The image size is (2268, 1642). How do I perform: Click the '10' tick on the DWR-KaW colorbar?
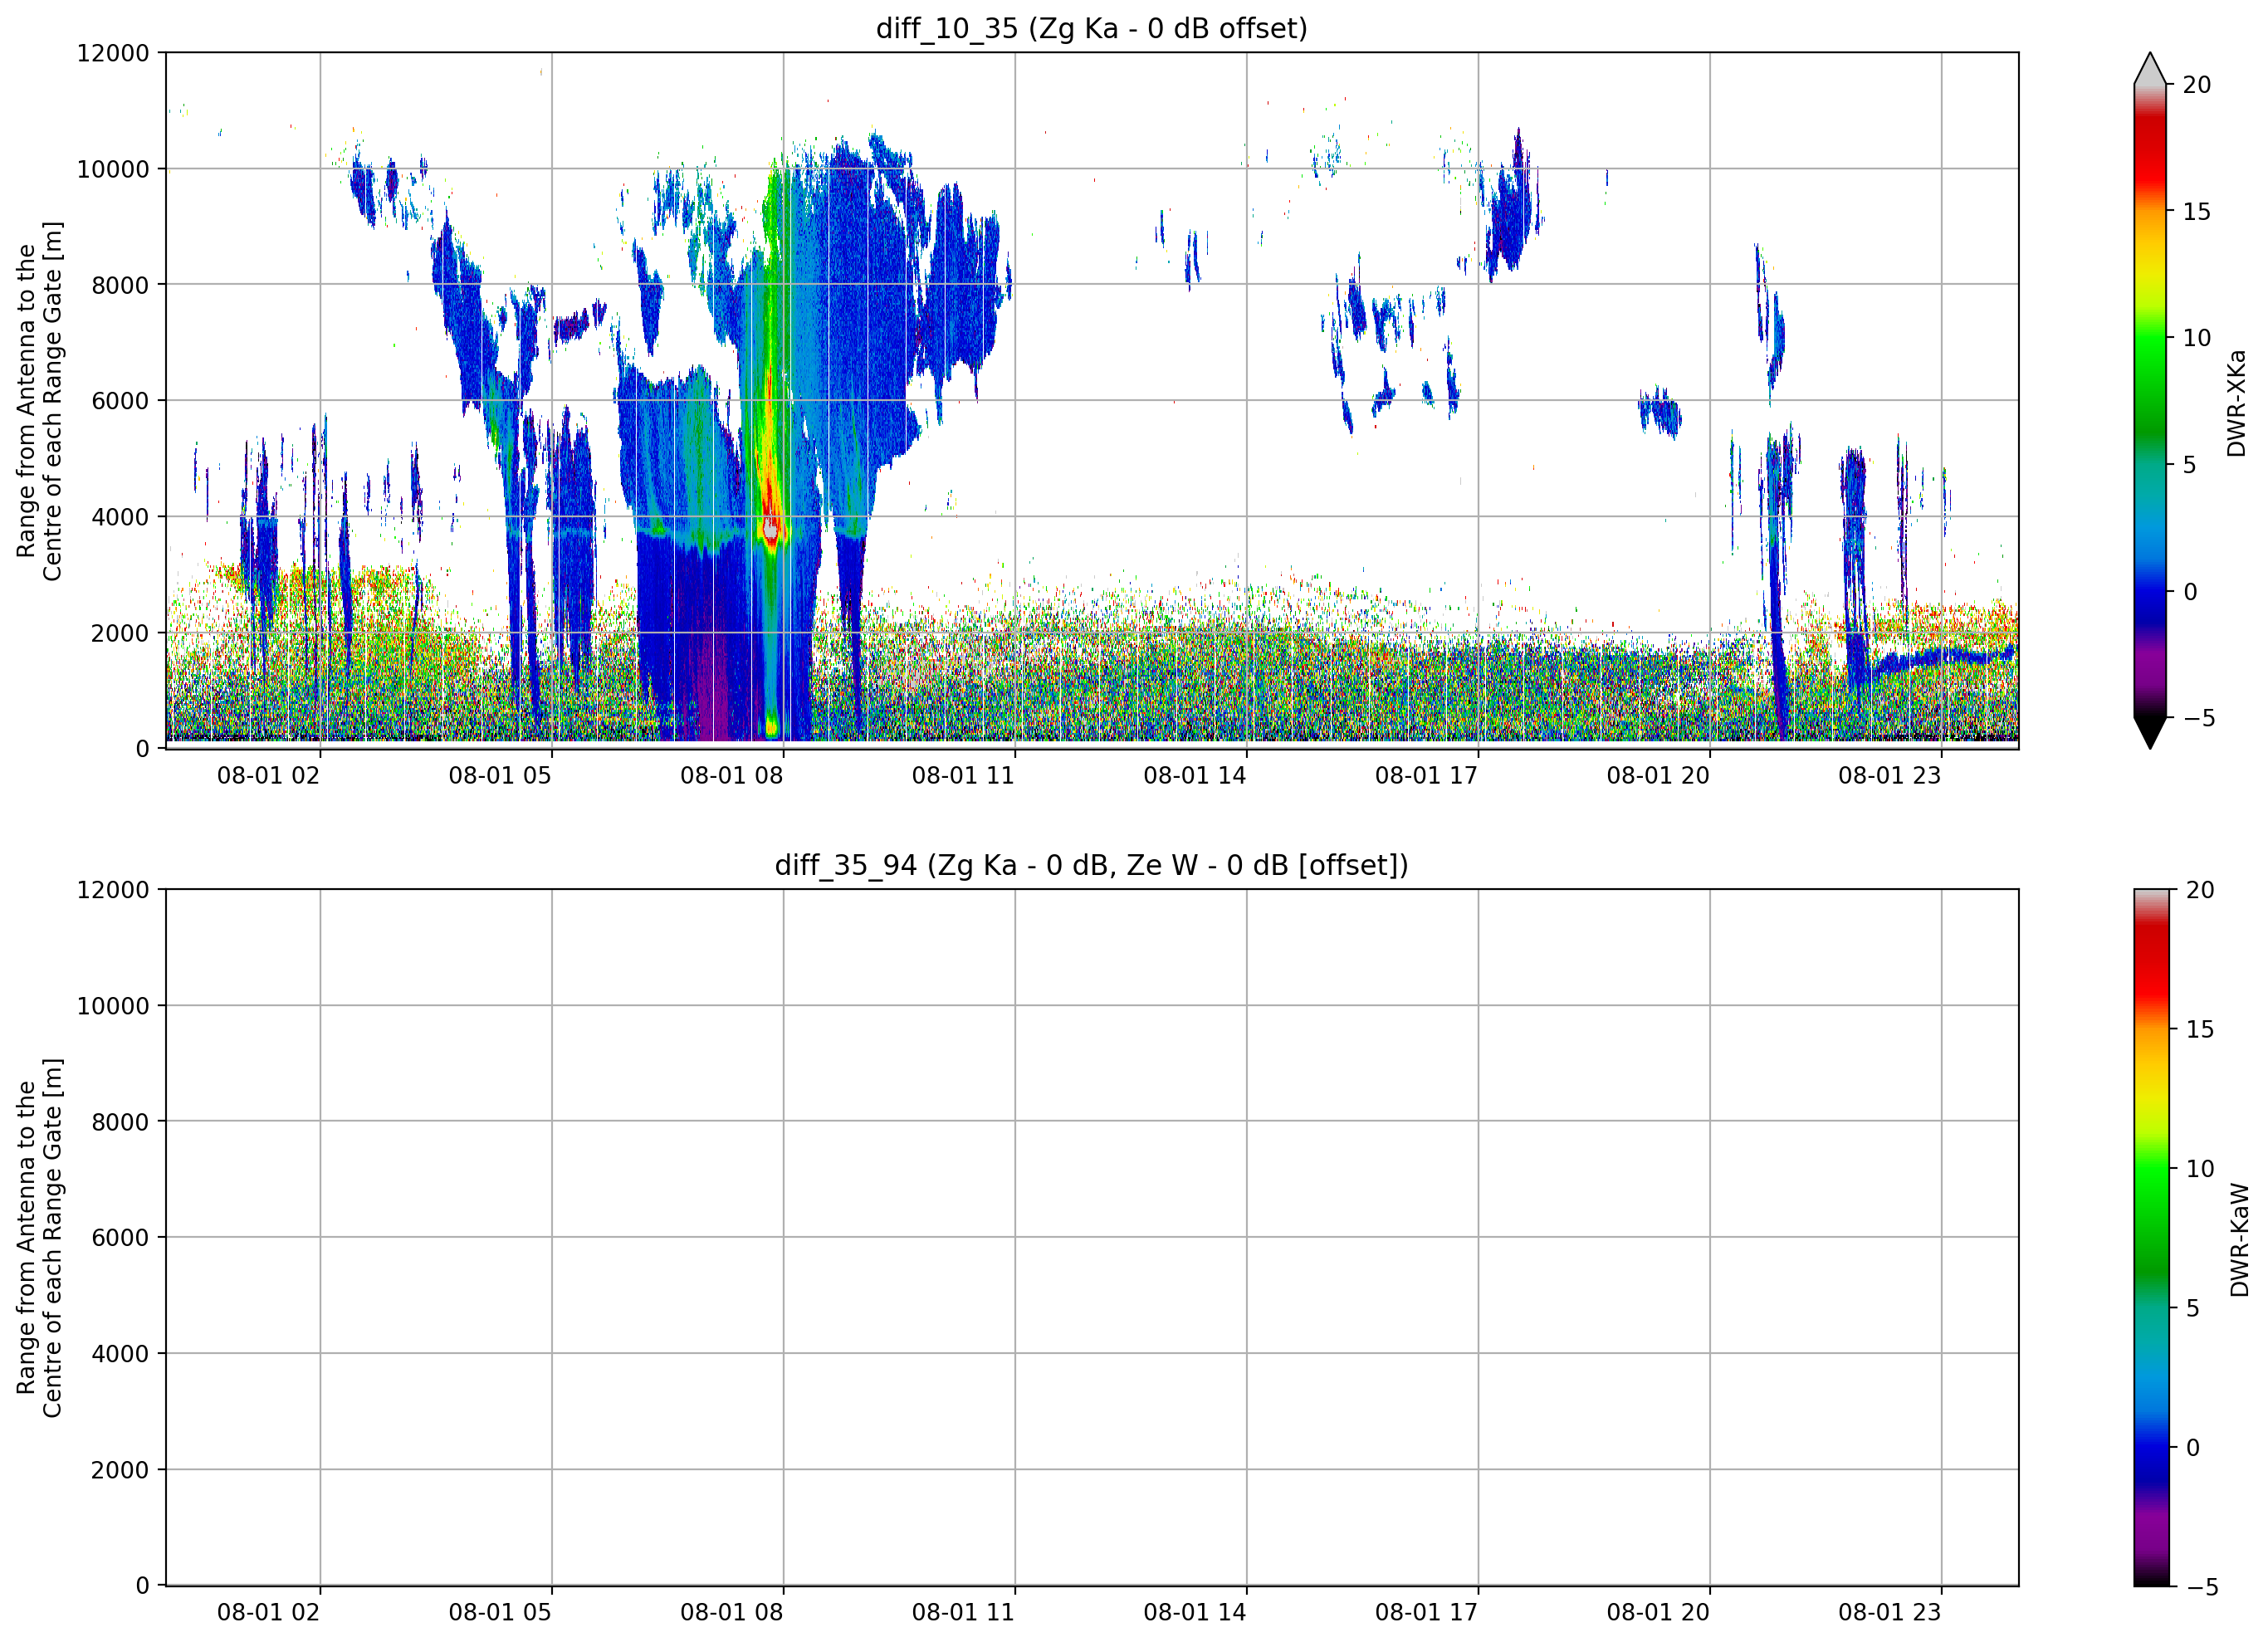coord(2199,1168)
